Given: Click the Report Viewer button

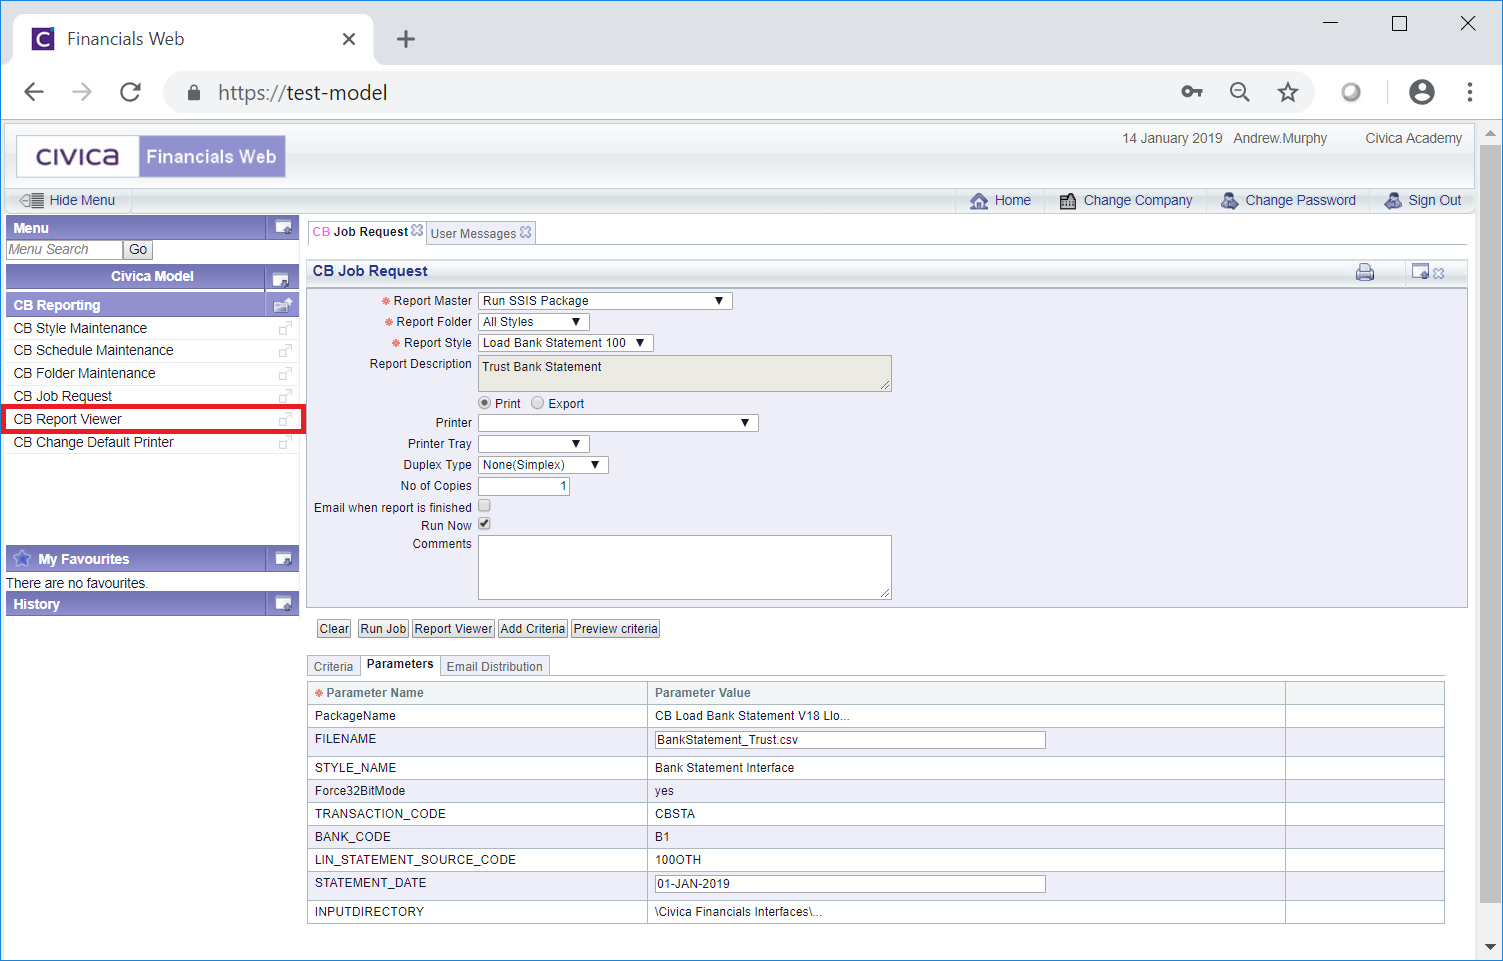Looking at the screenshot, I should 453,629.
